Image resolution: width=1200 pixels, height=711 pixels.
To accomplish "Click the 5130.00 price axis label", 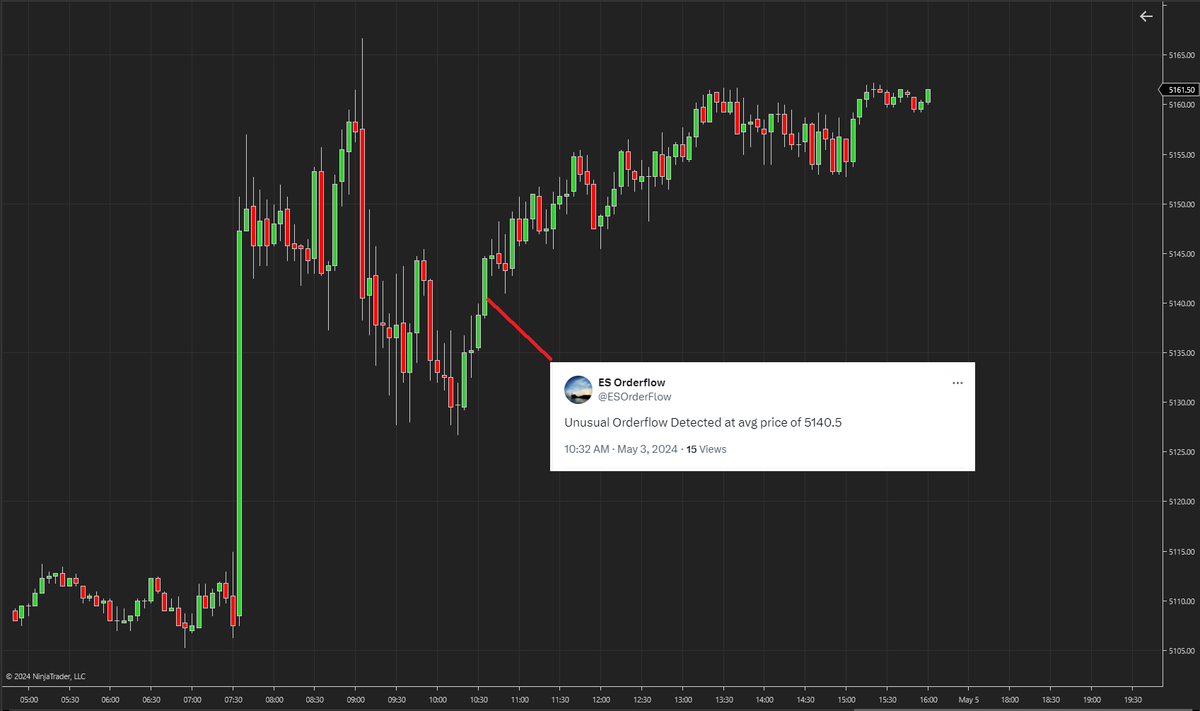I will click(x=1181, y=403).
